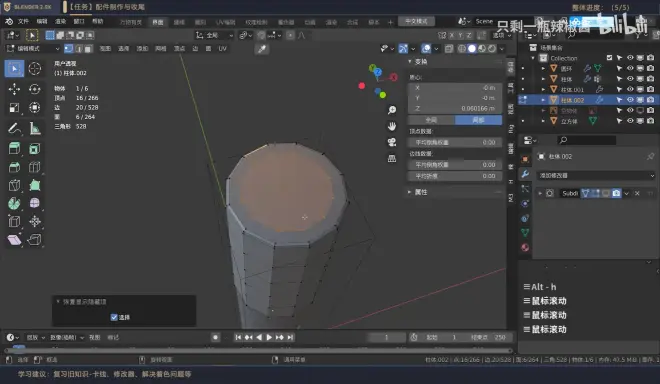Expand the Subdi modifier panel
Viewport: 660px width, 384px height.
[540, 193]
